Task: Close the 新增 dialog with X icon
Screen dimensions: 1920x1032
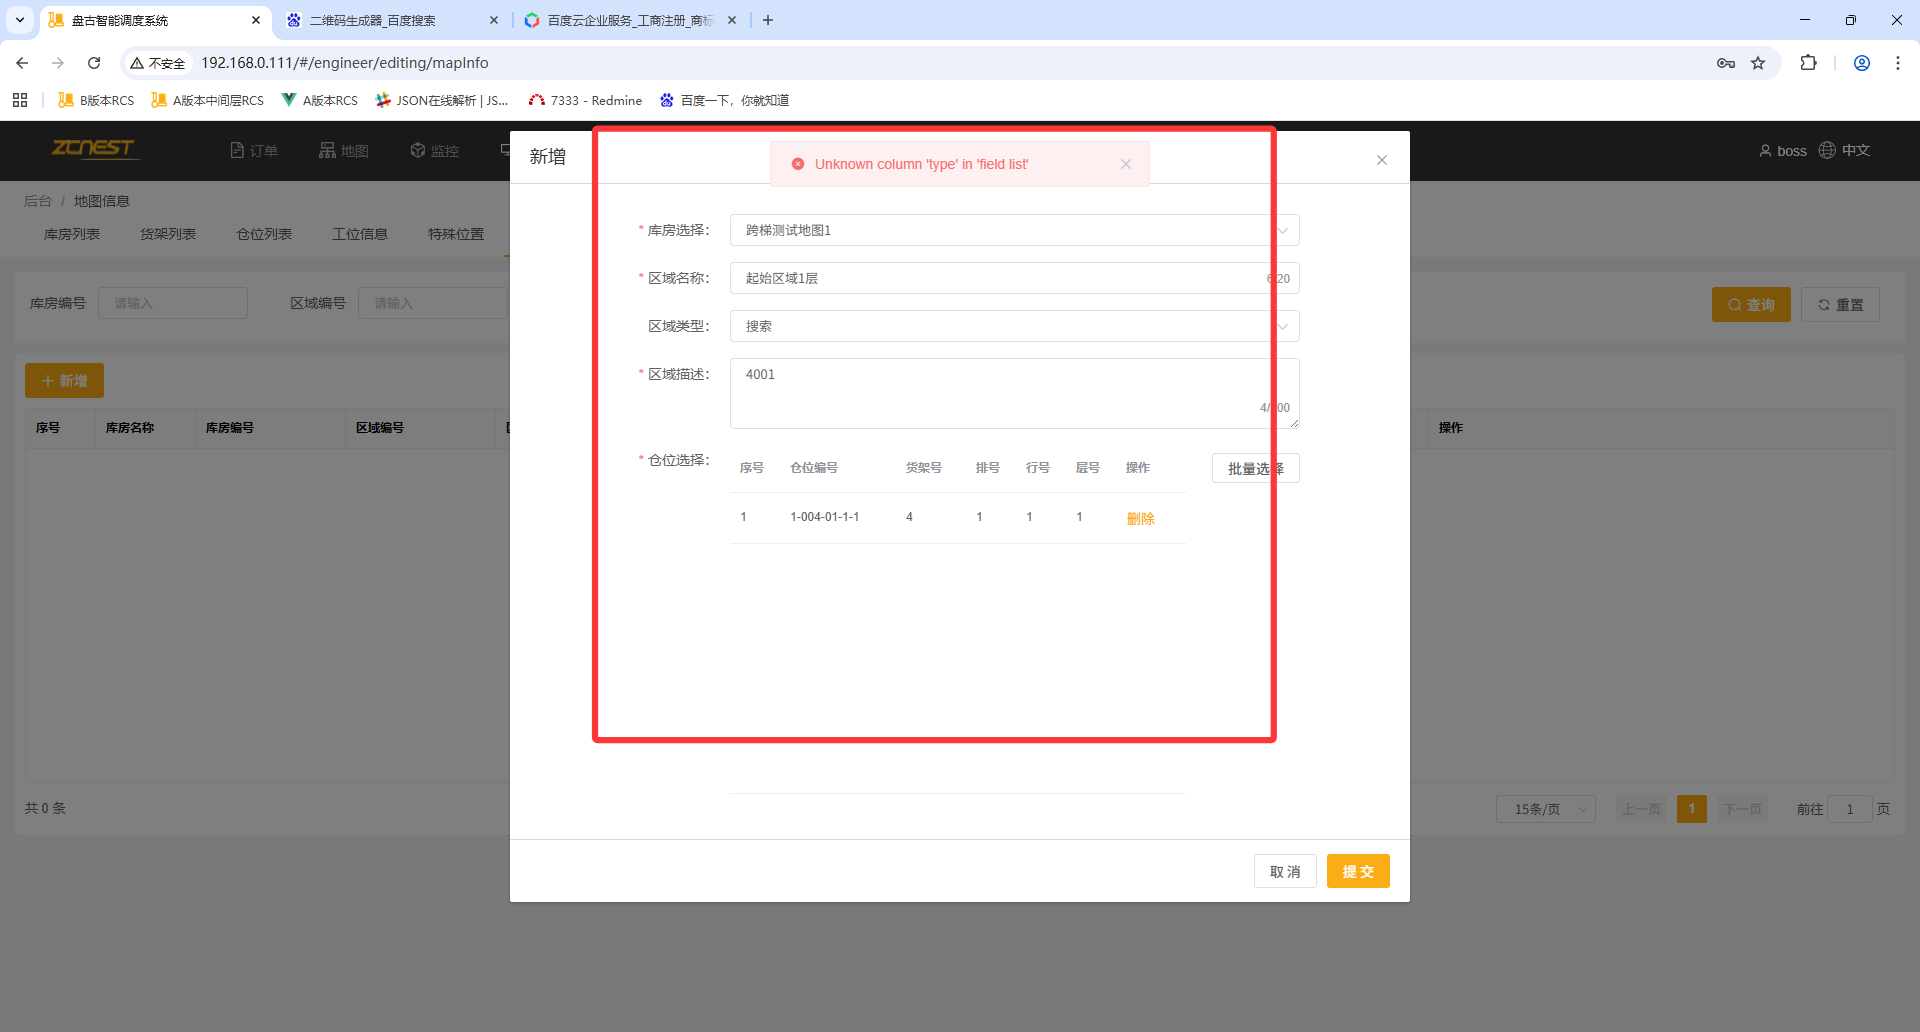Action: click(x=1381, y=160)
